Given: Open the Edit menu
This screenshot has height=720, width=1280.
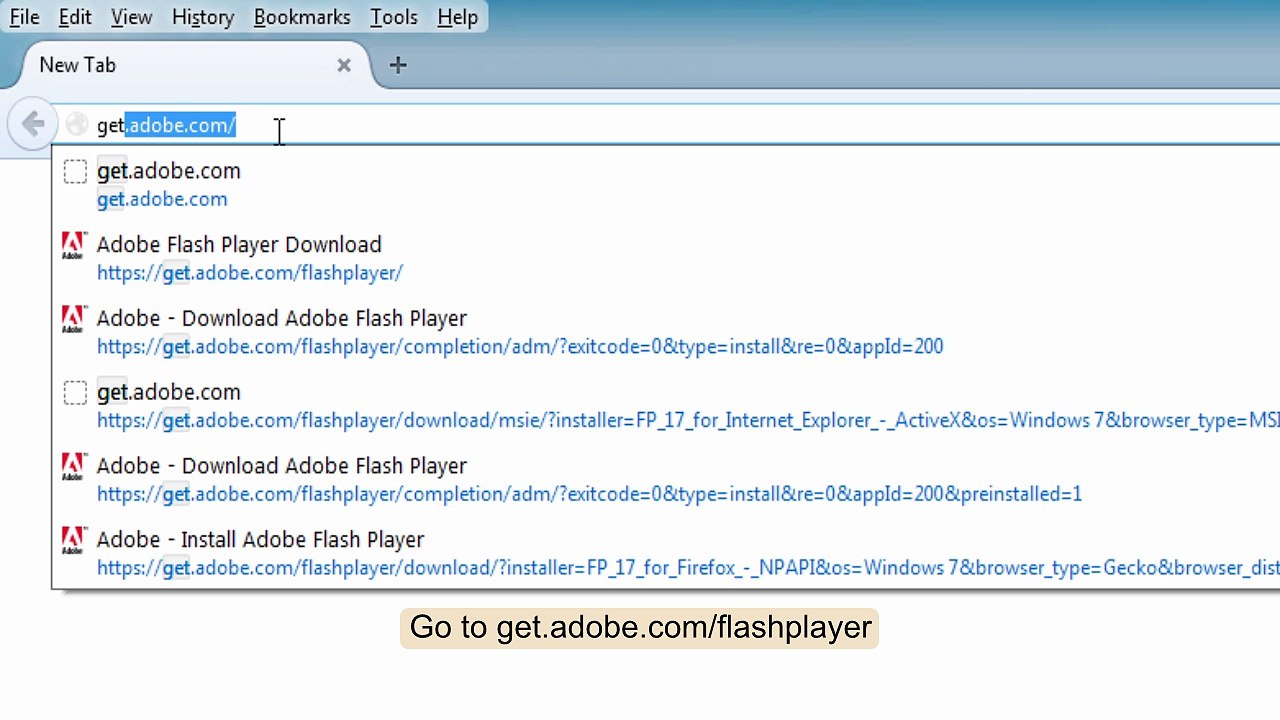Looking at the screenshot, I should tap(75, 17).
